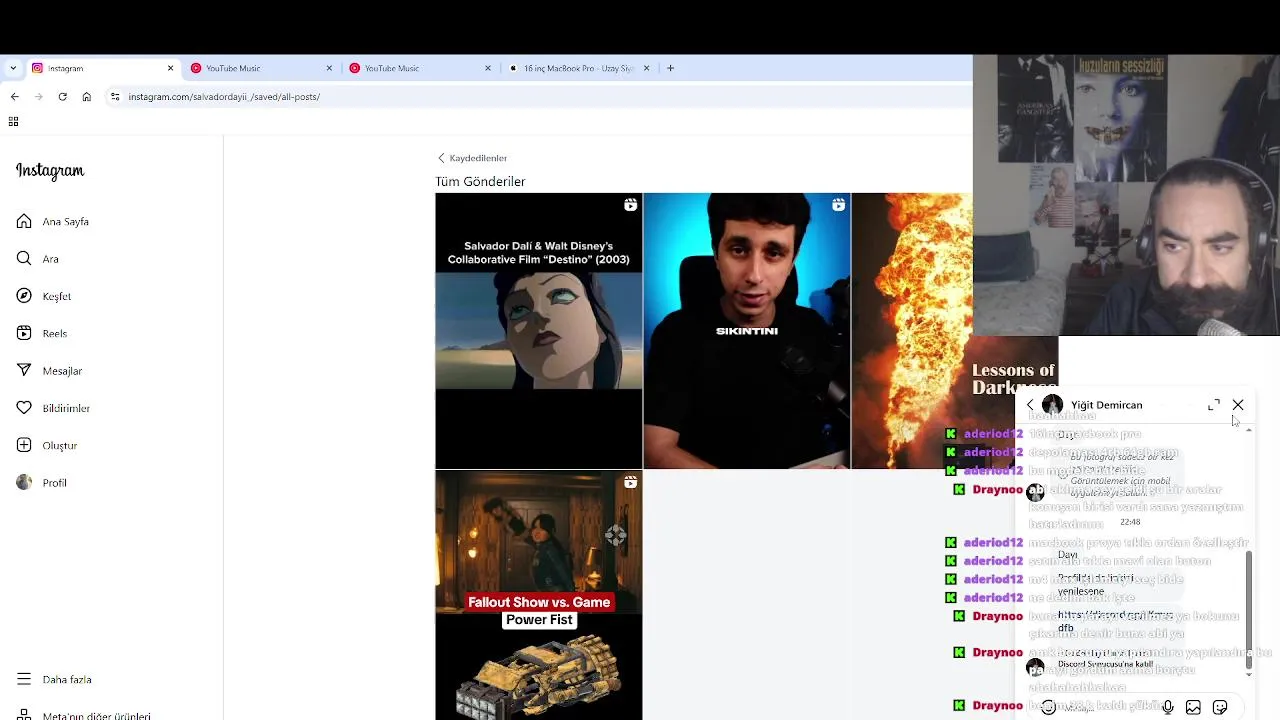Close the second YouTube Music tab
The image size is (1280, 720).
[488, 68]
